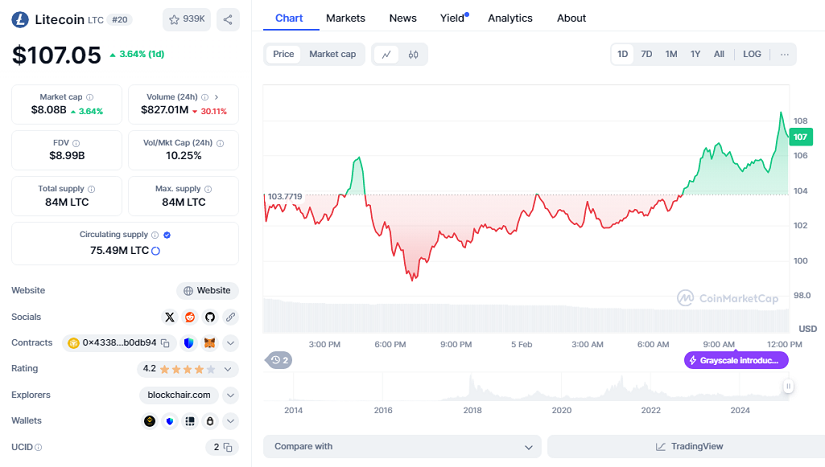Share Litecoin via the share icon
Viewport: 825px width, 467px height.
pyautogui.click(x=227, y=19)
